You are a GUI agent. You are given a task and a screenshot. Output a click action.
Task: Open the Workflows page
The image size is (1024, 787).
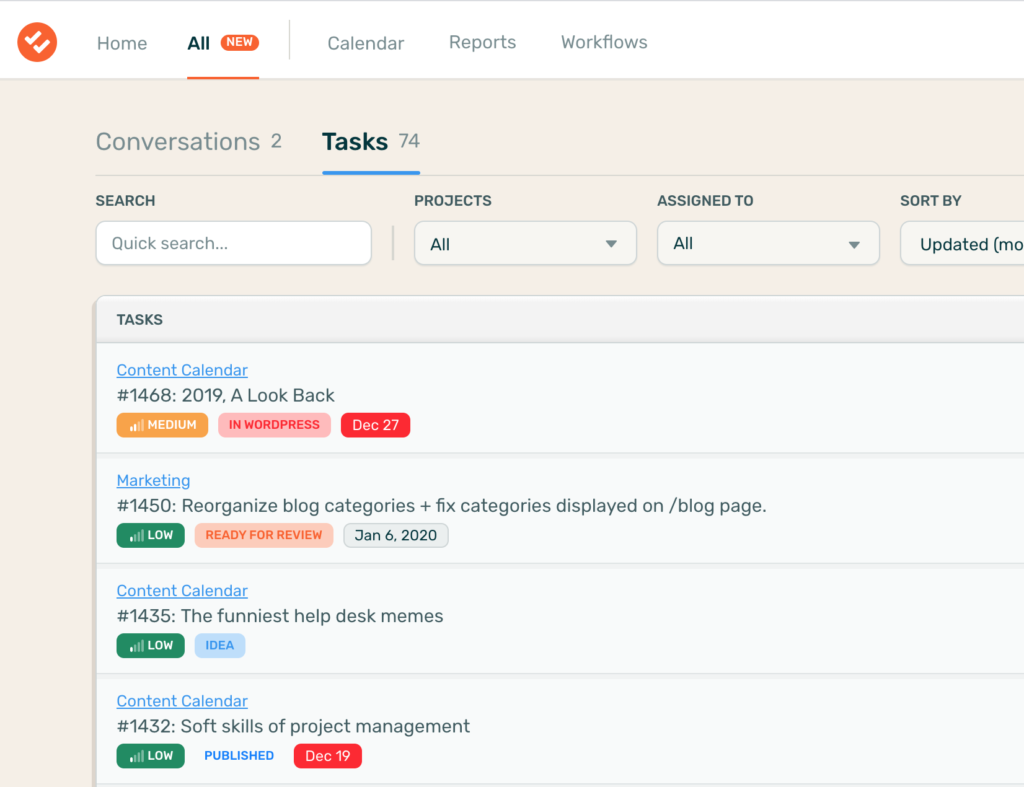tap(604, 43)
